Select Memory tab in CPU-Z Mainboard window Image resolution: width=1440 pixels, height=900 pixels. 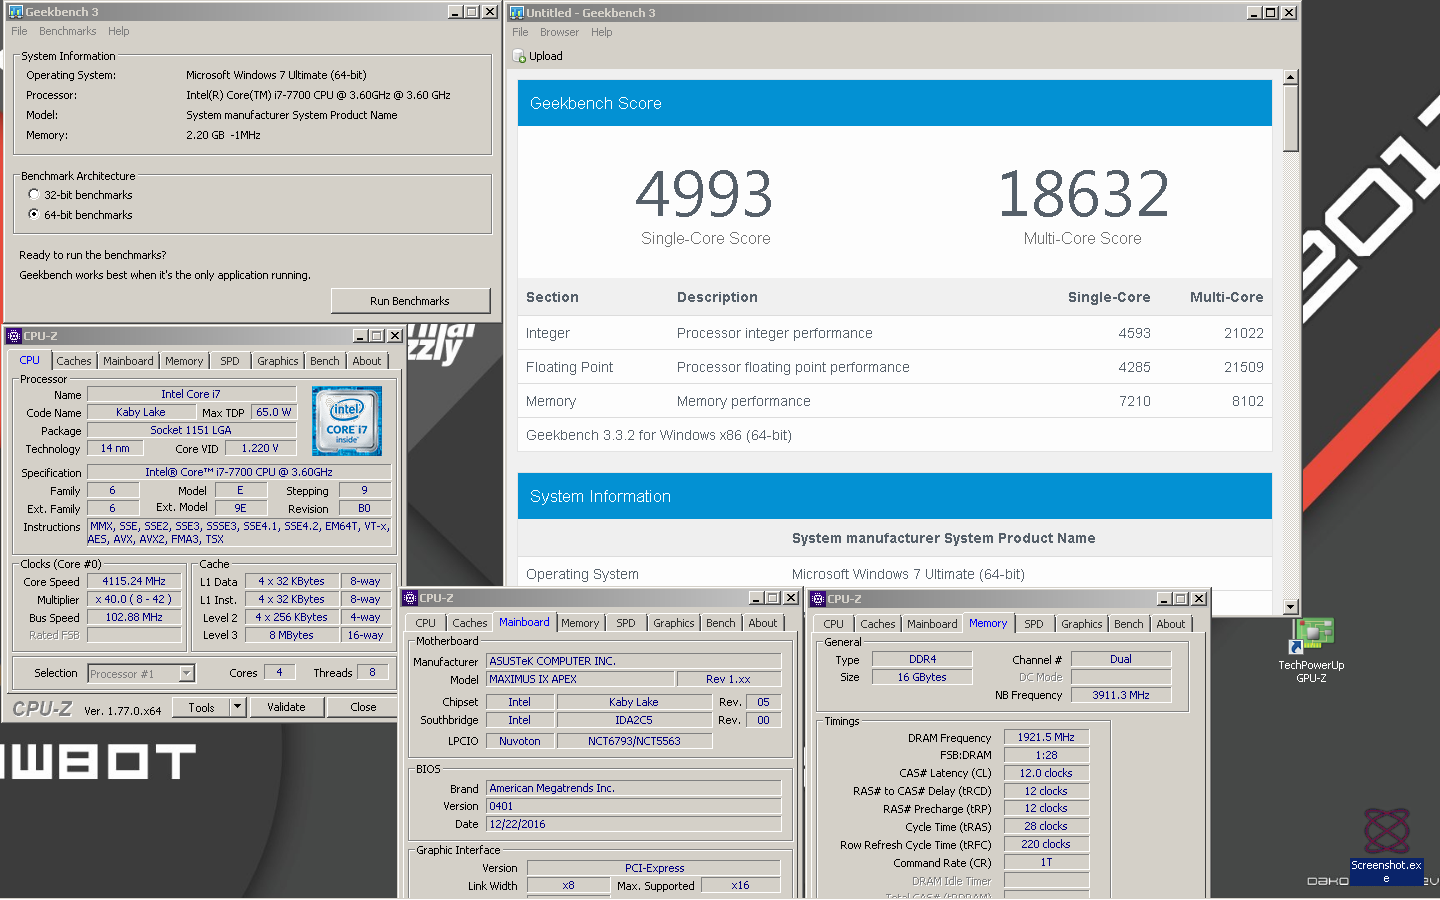pyautogui.click(x=580, y=623)
